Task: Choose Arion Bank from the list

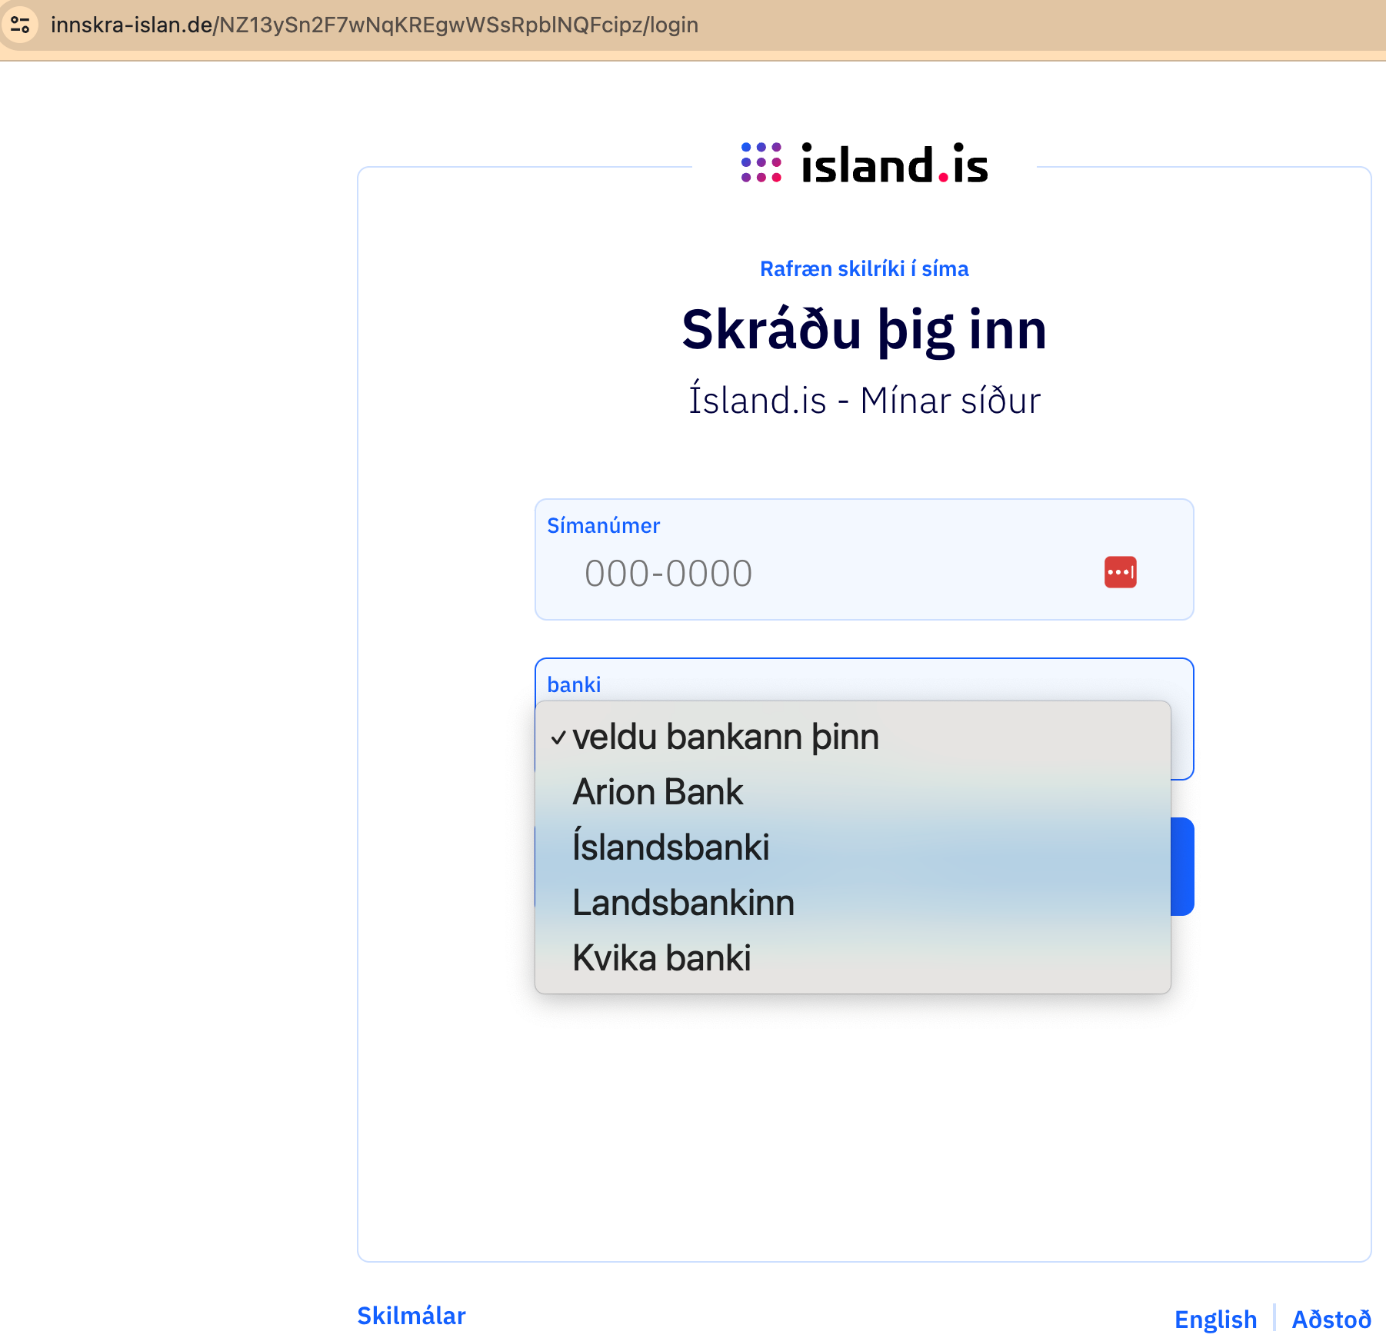Action: coord(658,792)
